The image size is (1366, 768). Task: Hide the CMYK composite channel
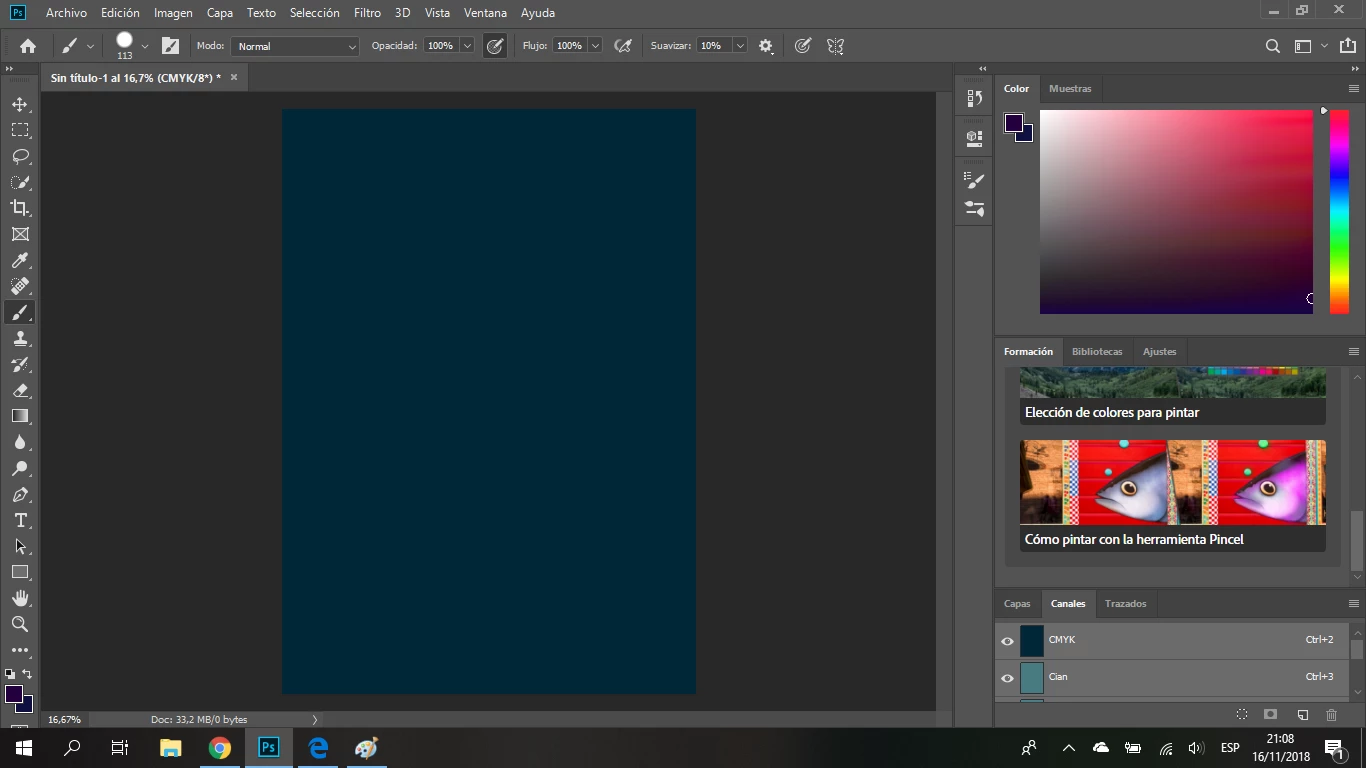coord(1007,641)
